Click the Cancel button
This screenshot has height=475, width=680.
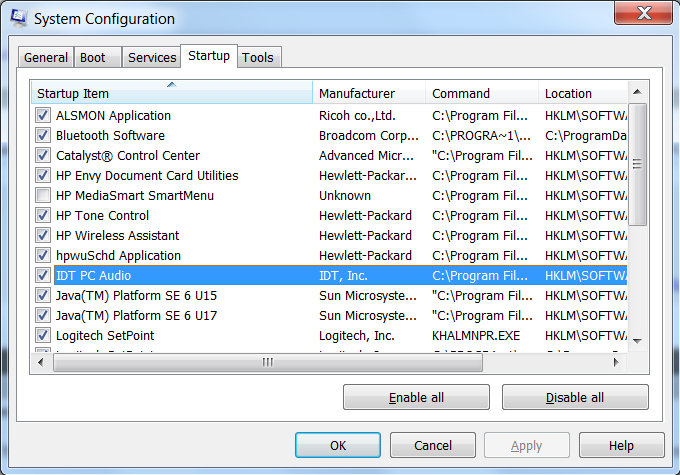point(433,445)
